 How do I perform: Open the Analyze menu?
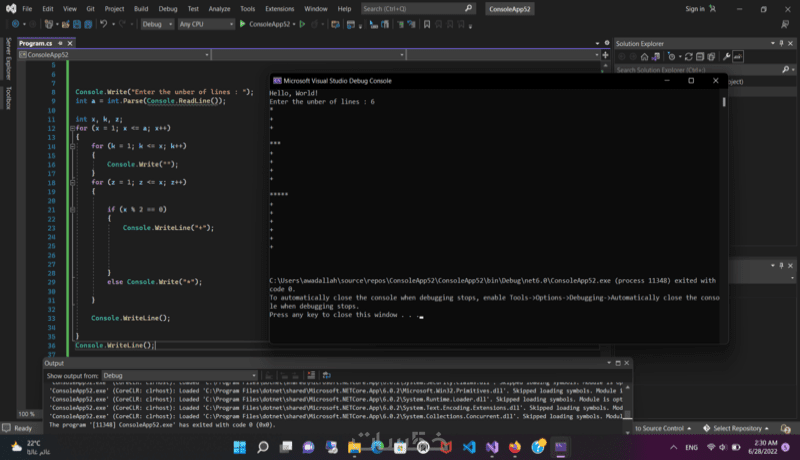click(x=219, y=9)
